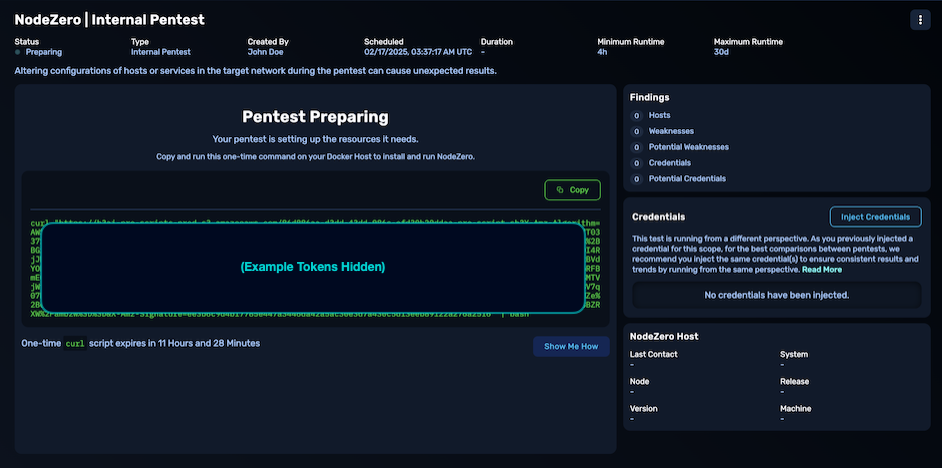The height and width of the screenshot is (468, 942).
Task: Select the Hosts findings row
Action: click(x=651, y=115)
